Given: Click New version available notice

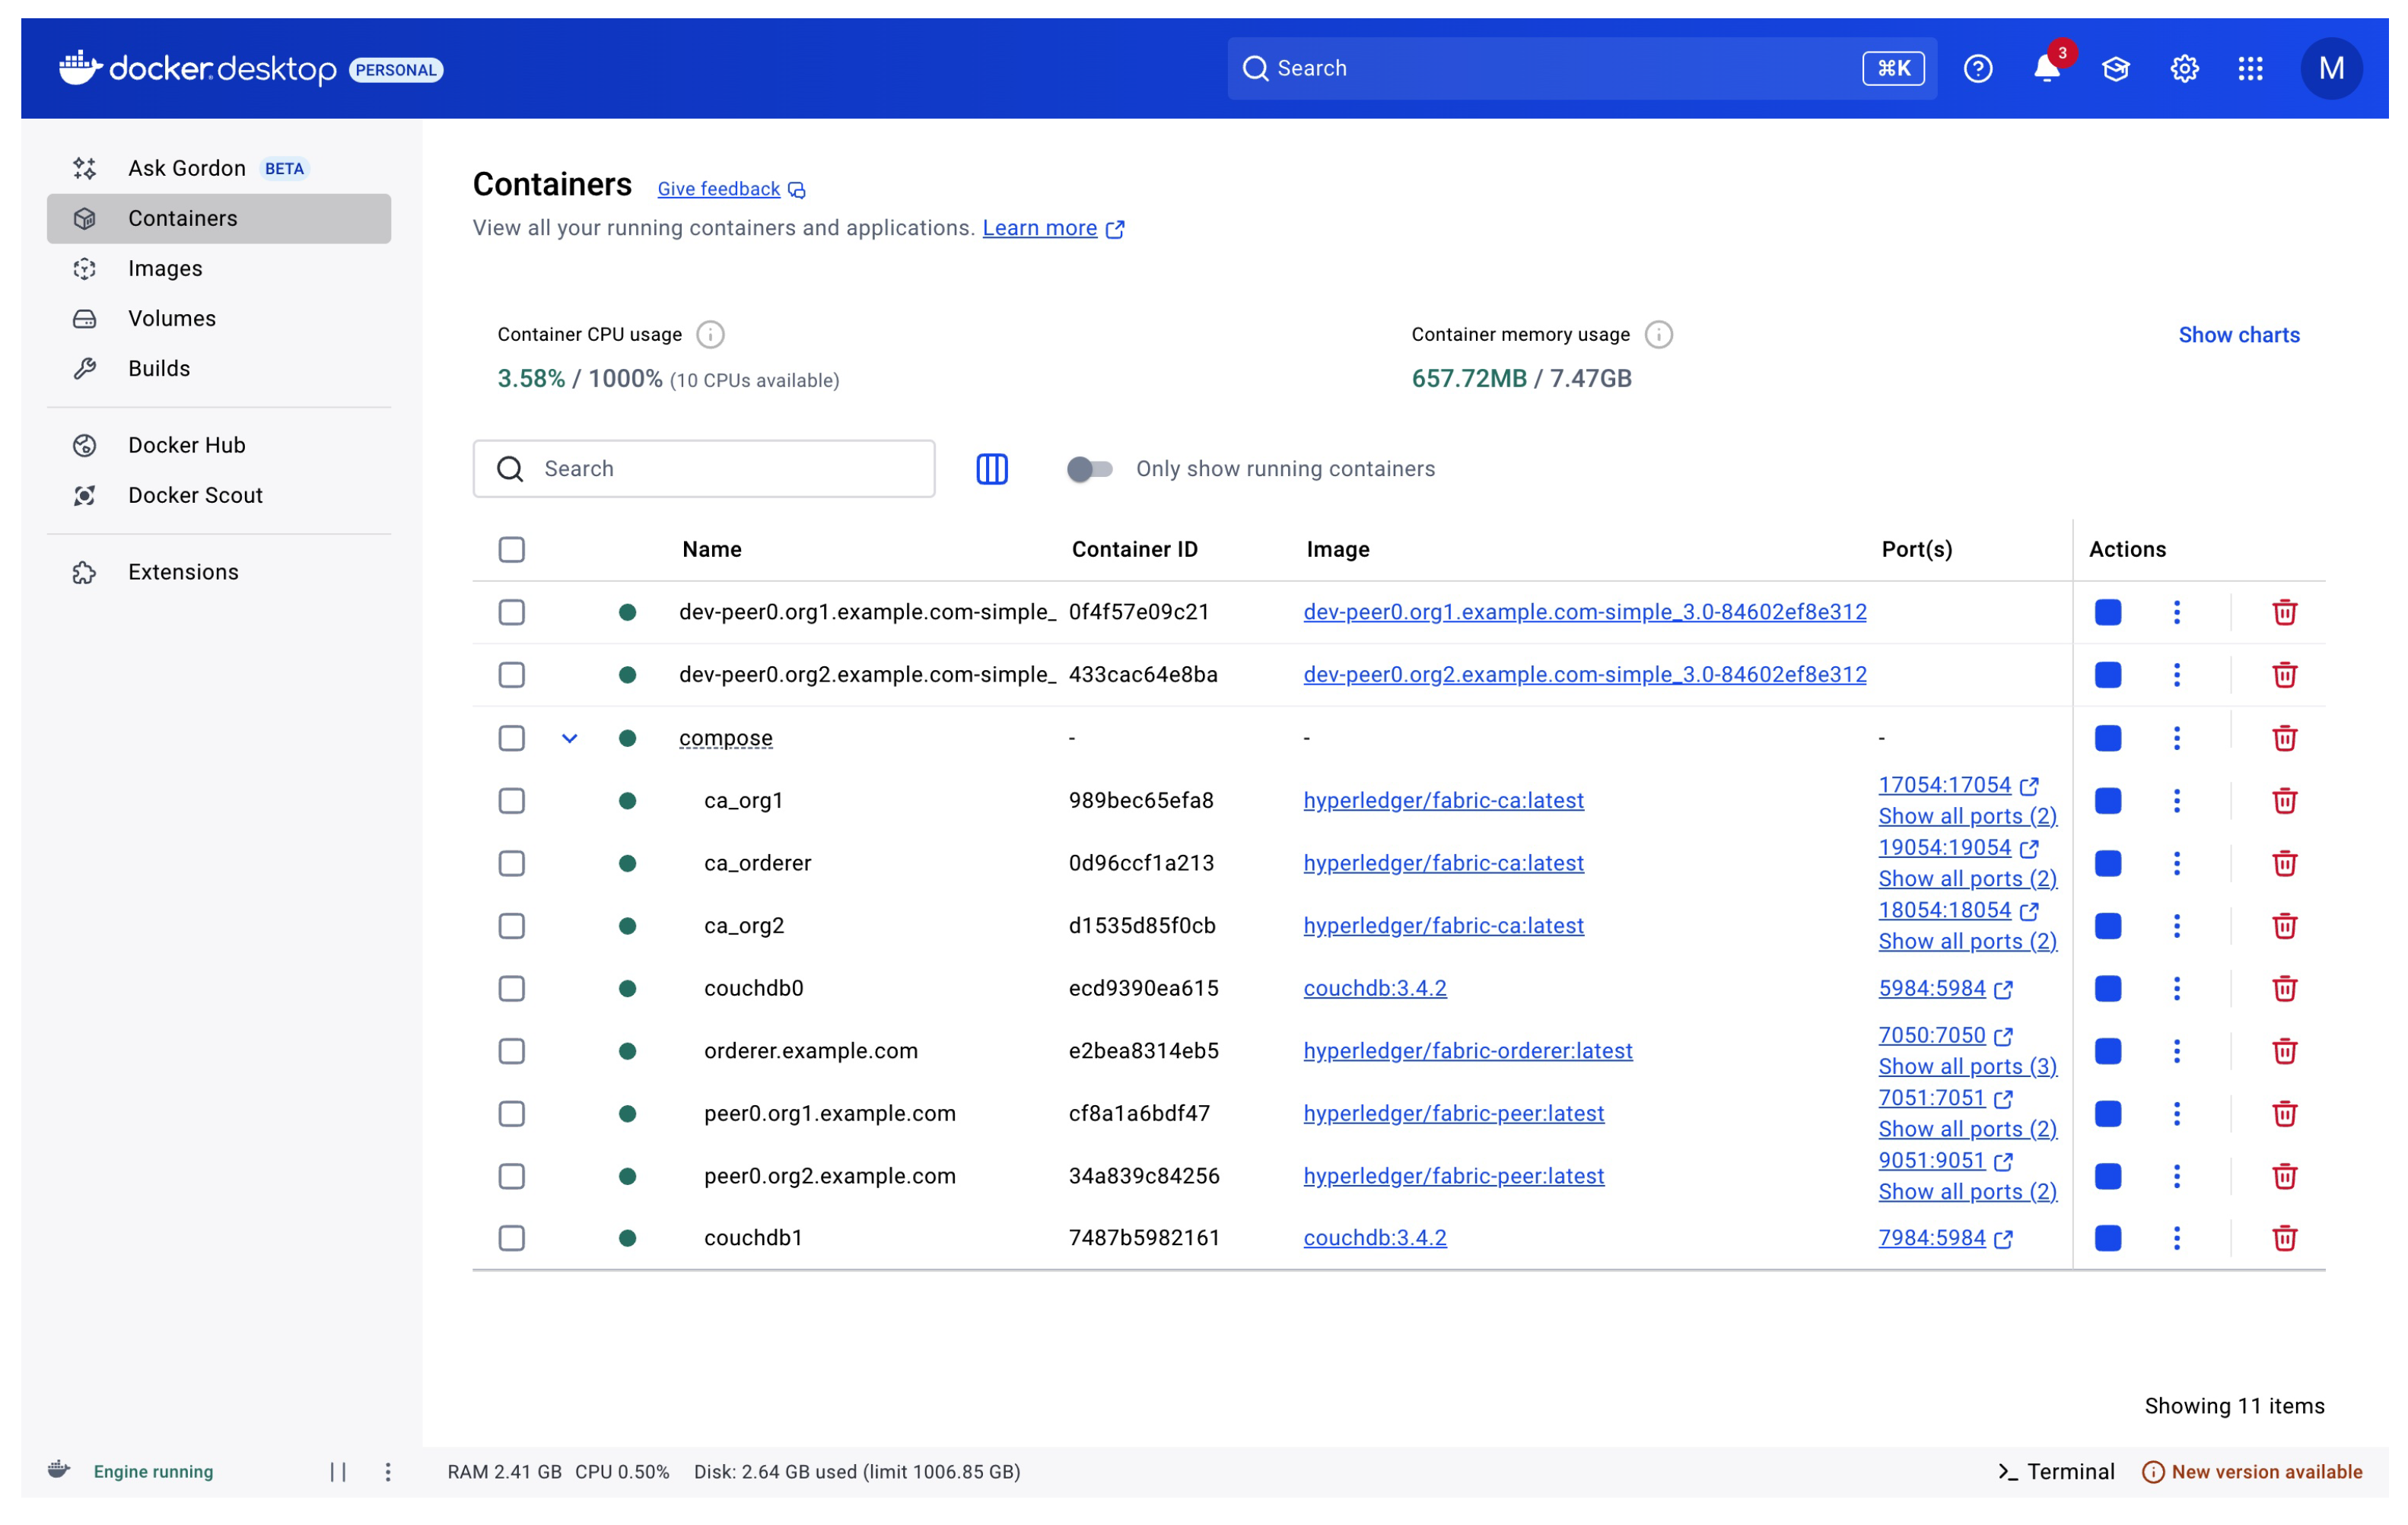Looking at the screenshot, I should tap(2251, 1471).
